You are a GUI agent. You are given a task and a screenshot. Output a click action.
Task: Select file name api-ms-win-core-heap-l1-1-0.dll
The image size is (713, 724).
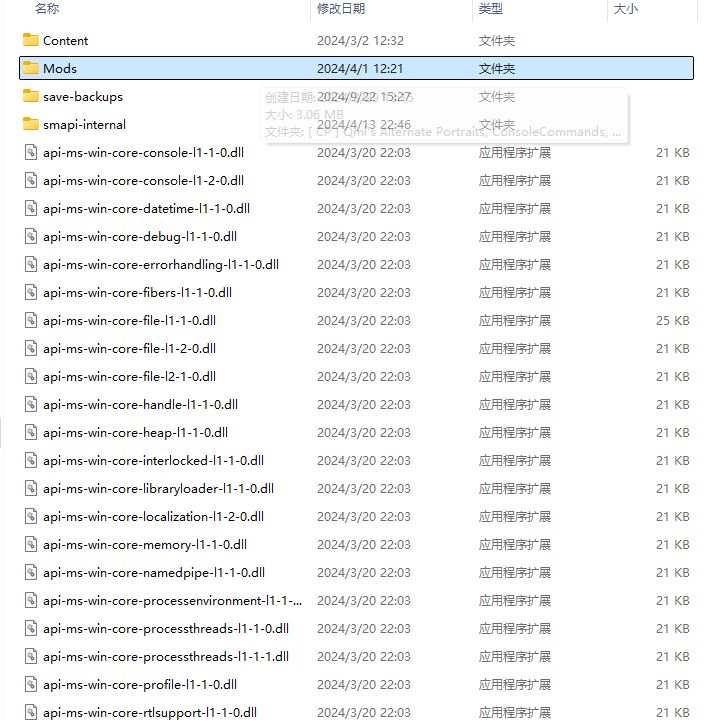(x=135, y=433)
